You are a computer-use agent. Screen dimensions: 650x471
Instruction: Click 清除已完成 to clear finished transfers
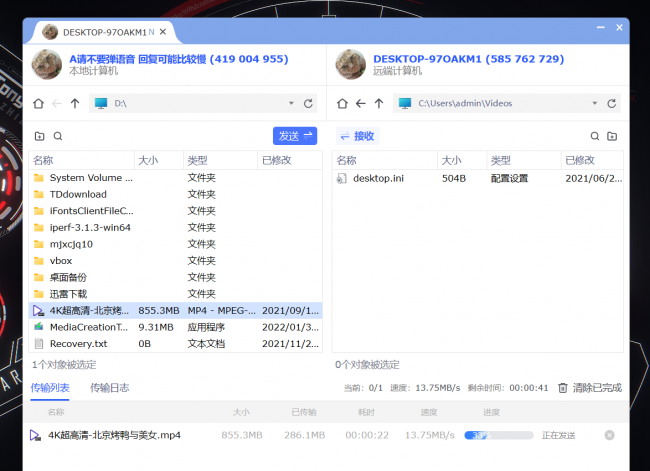point(597,388)
